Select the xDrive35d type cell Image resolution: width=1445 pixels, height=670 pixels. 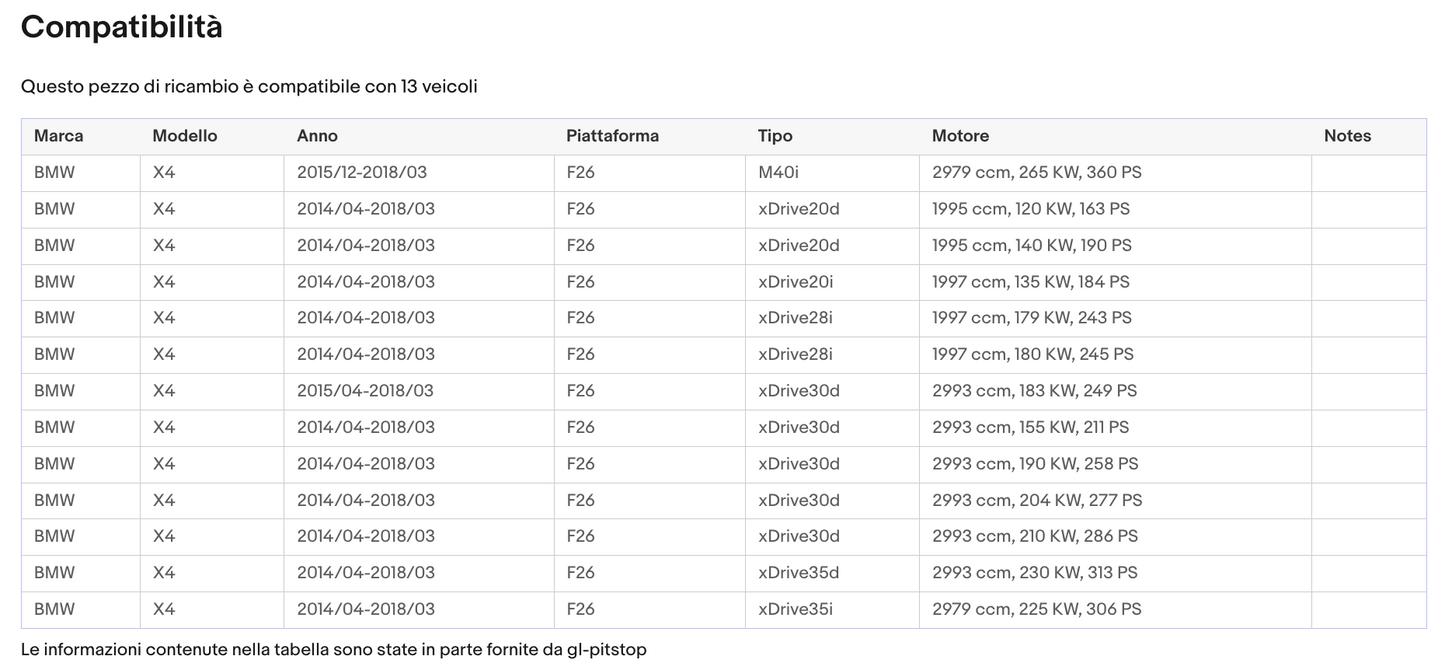click(x=798, y=572)
